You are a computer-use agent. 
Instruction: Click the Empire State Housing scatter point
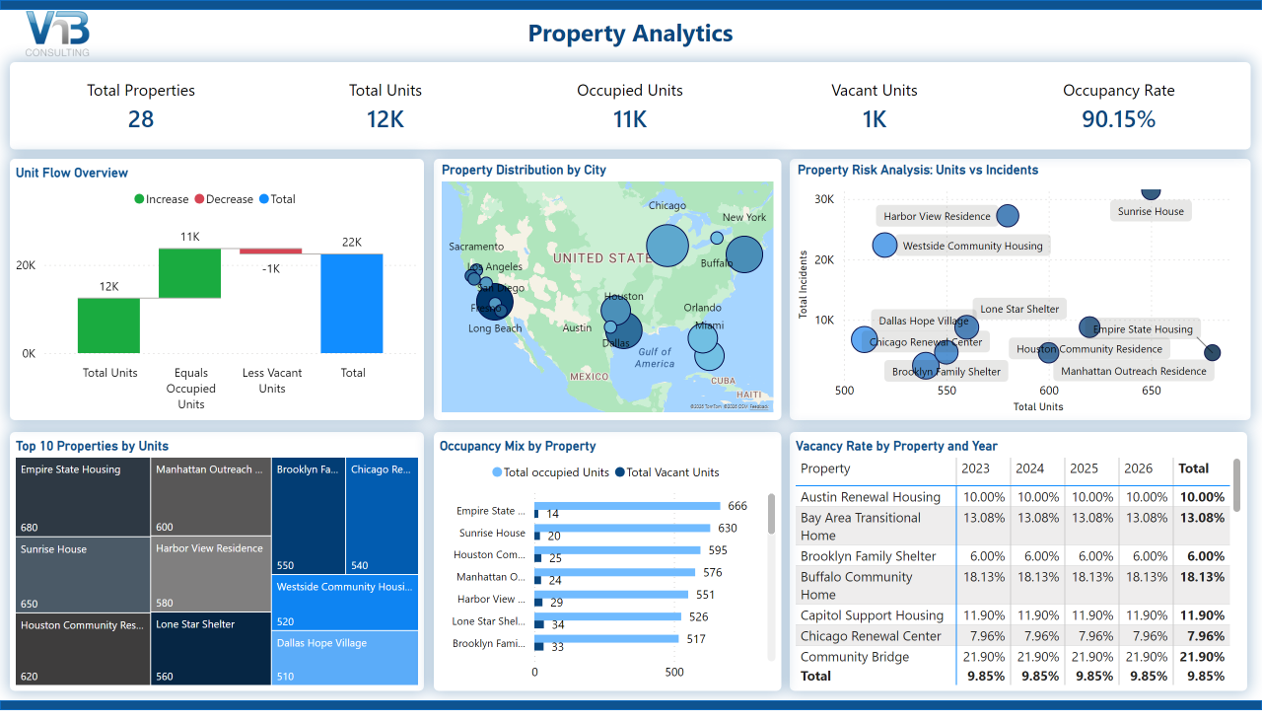(x=1212, y=352)
